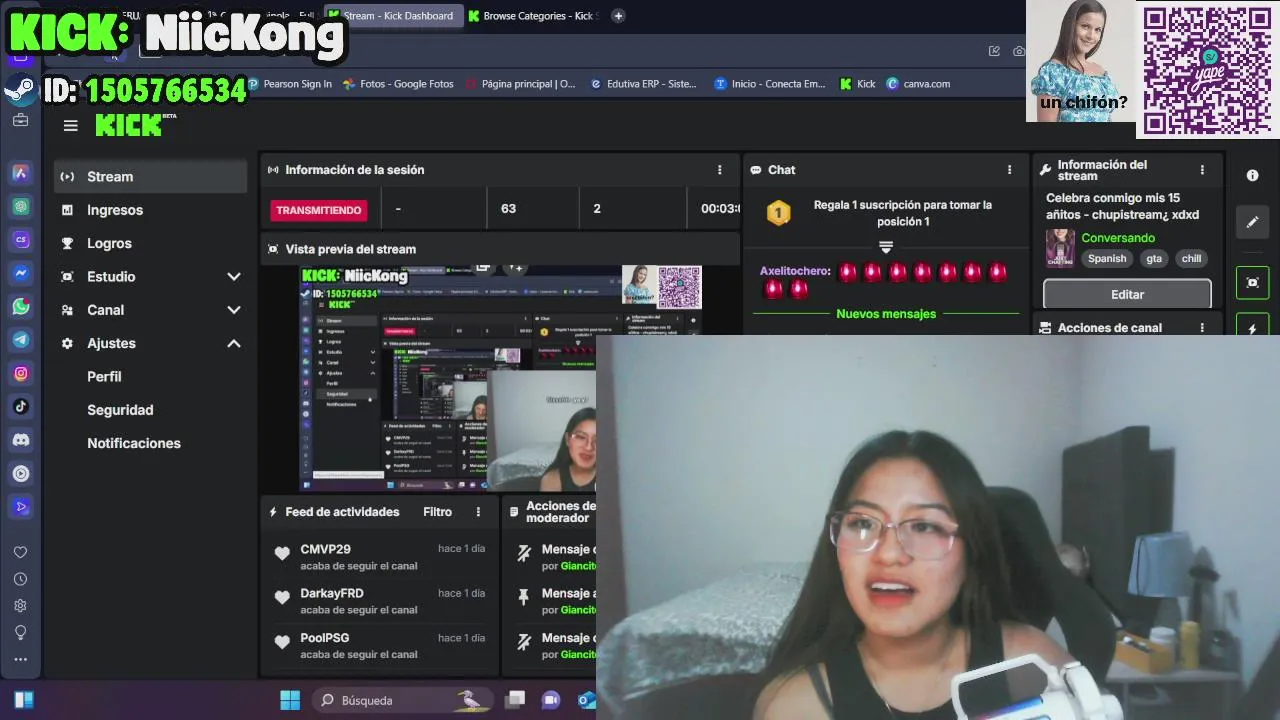This screenshot has height=720, width=1280.
Task: Toggle the stream preview panel icon on right rail
Action: pyautogui.click(x=1252, y=283)
